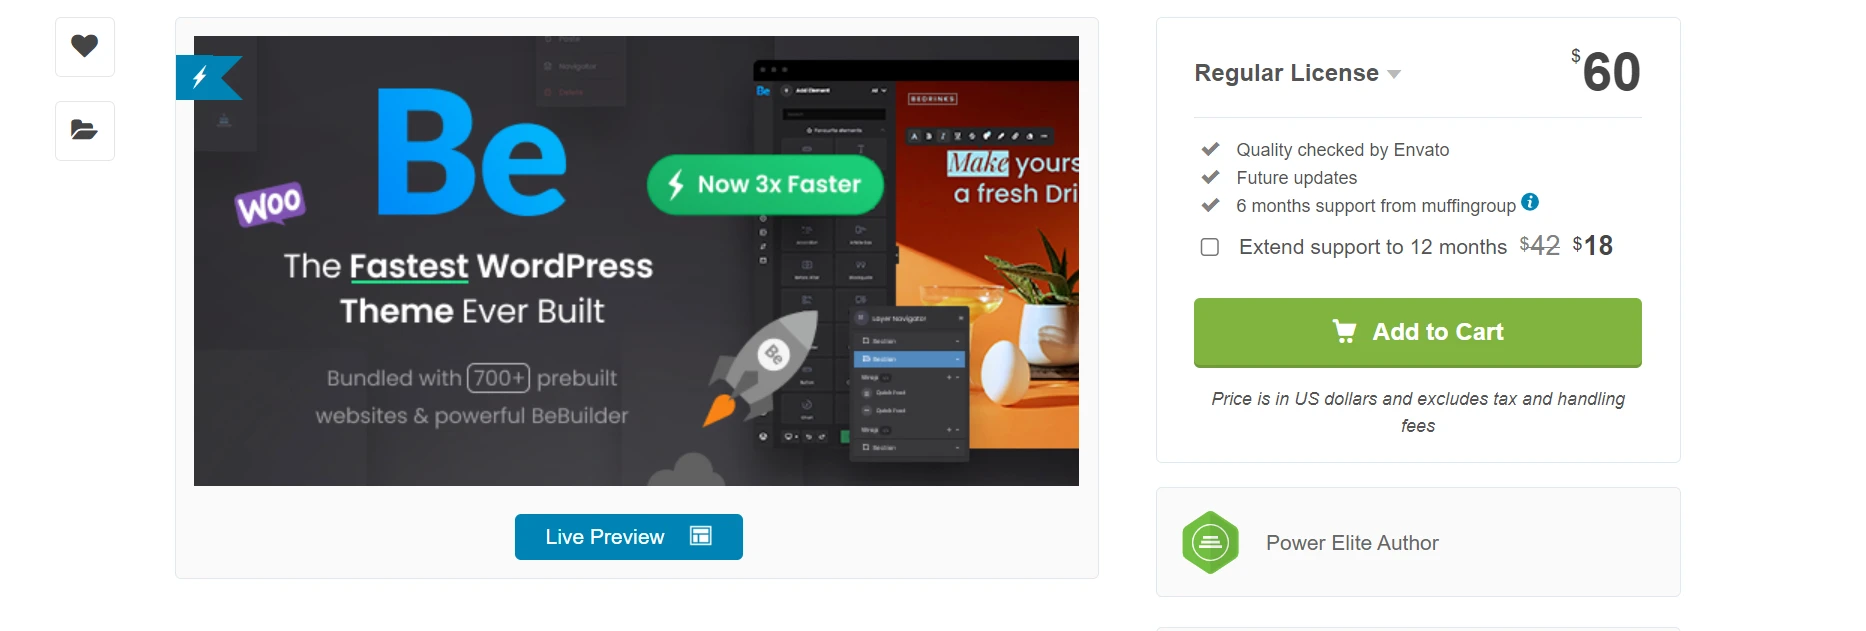Click the Add to Cart button
This screenshot has width=1866, height=631.
[x=1417, y=332]
